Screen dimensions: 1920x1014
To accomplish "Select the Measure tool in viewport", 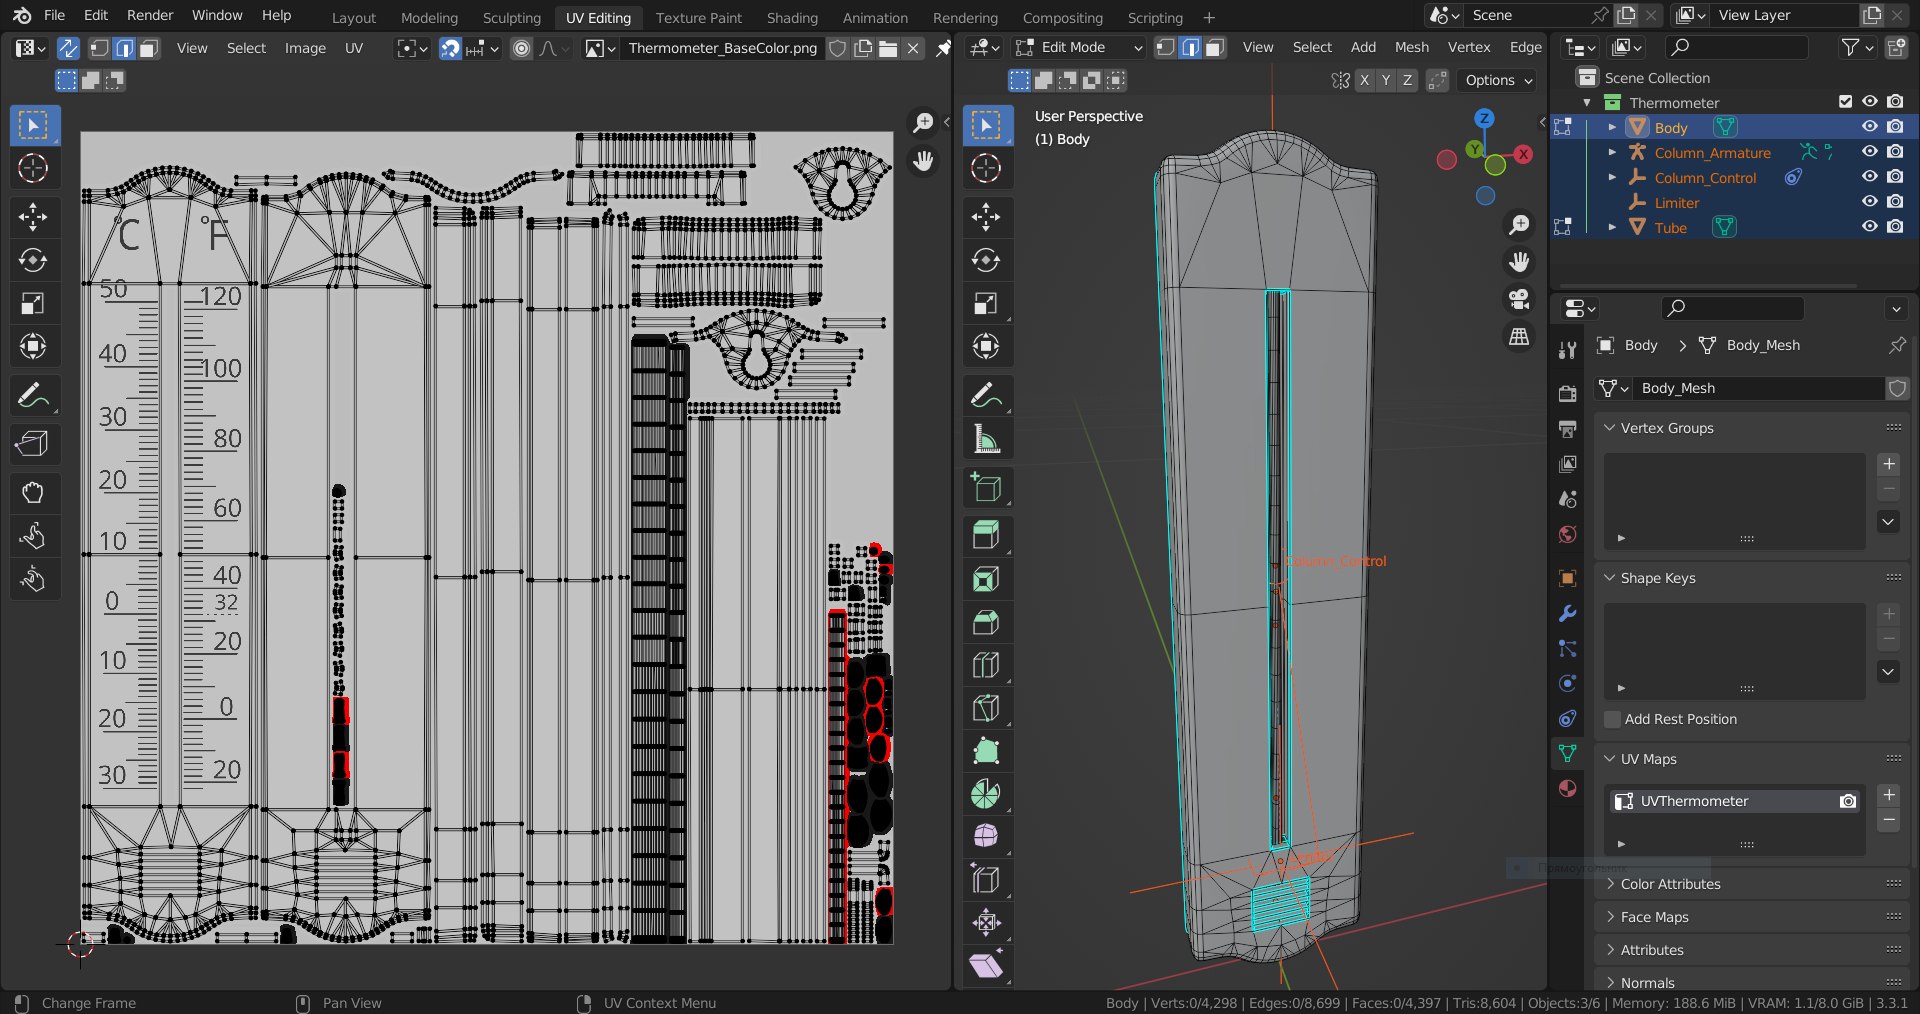I will tap(986, 439).
